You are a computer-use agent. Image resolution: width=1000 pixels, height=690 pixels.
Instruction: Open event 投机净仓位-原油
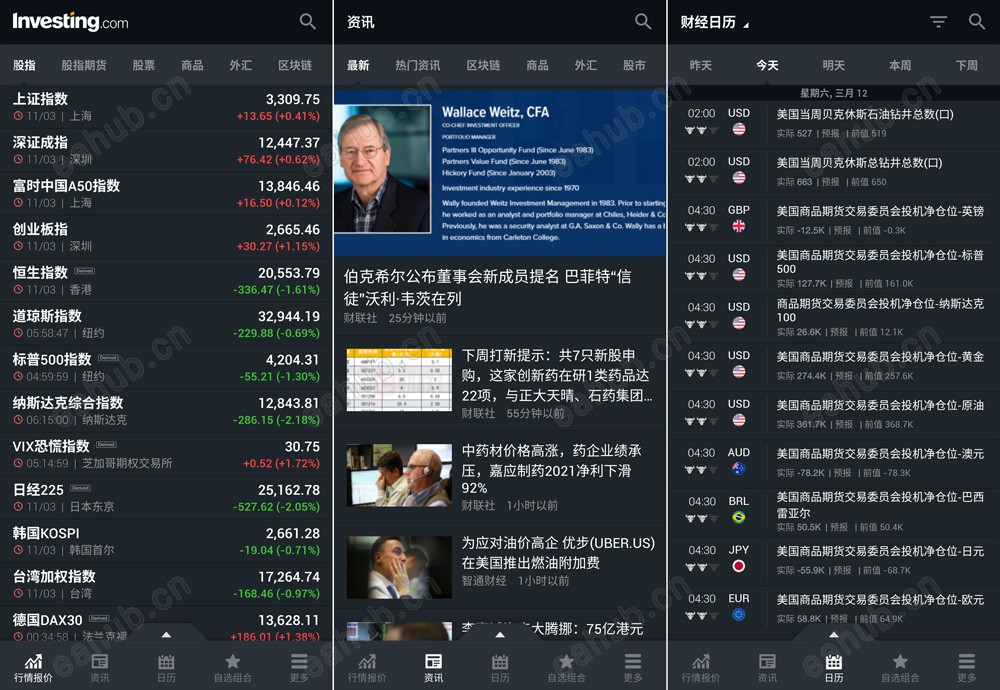pos(834,415)
